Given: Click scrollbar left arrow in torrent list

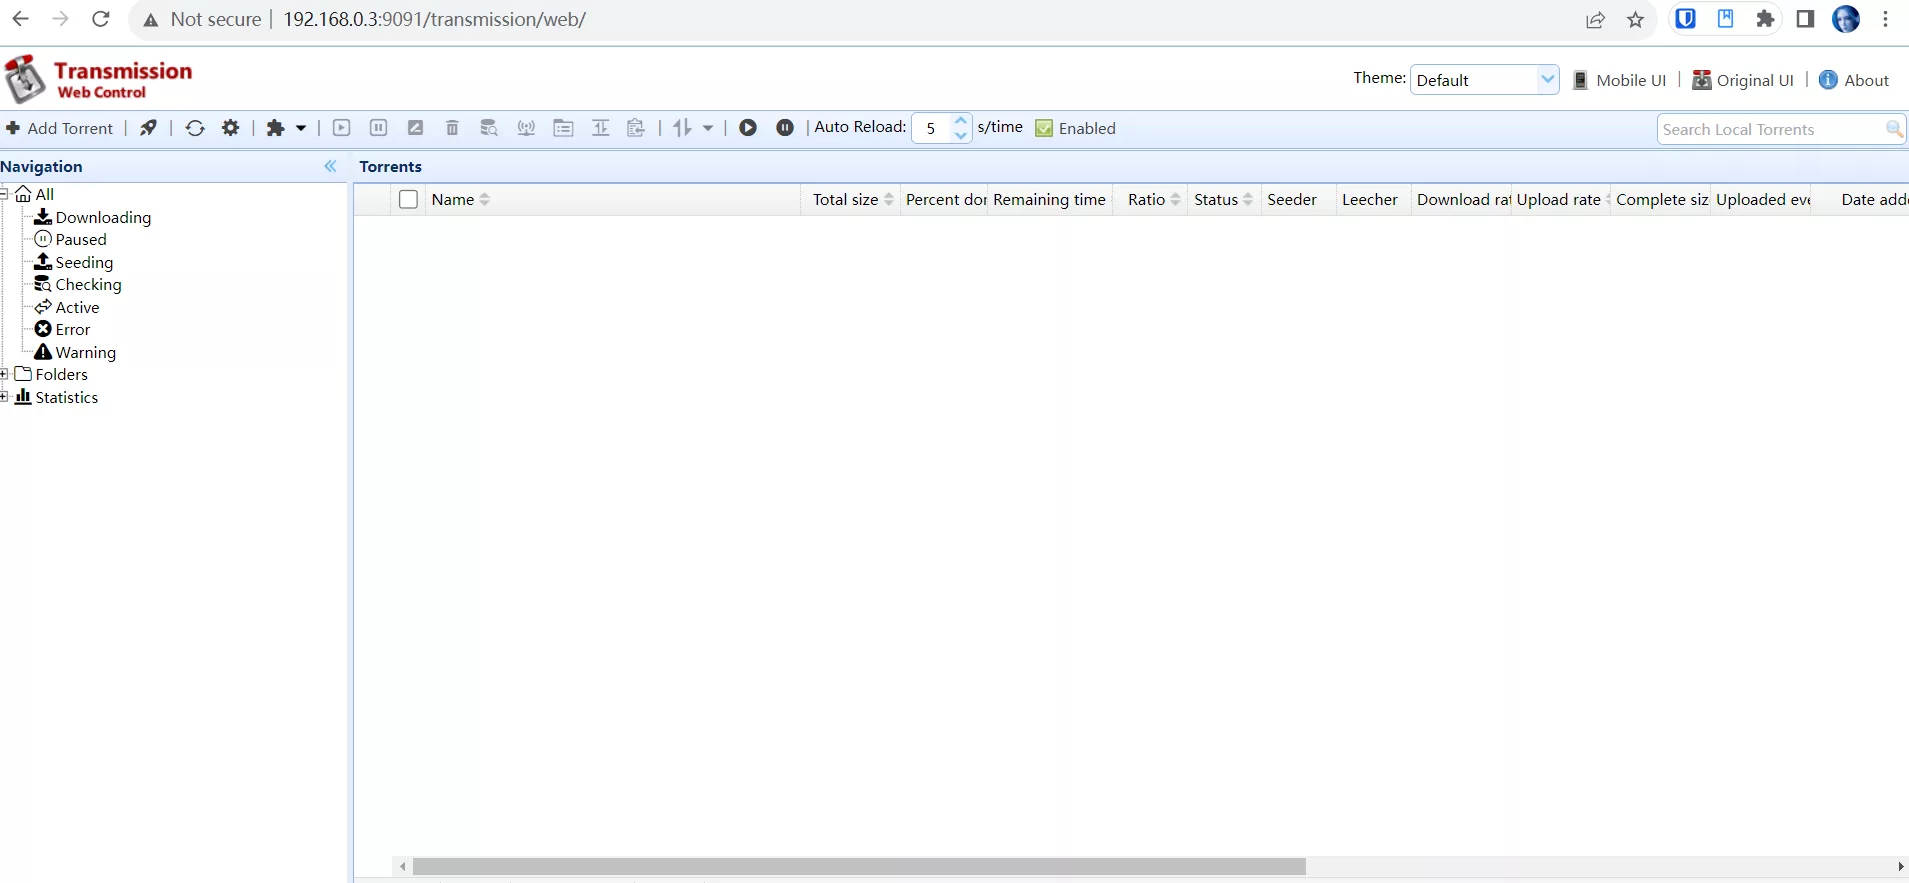Looking at the screenshot, I should pos(402,866).
